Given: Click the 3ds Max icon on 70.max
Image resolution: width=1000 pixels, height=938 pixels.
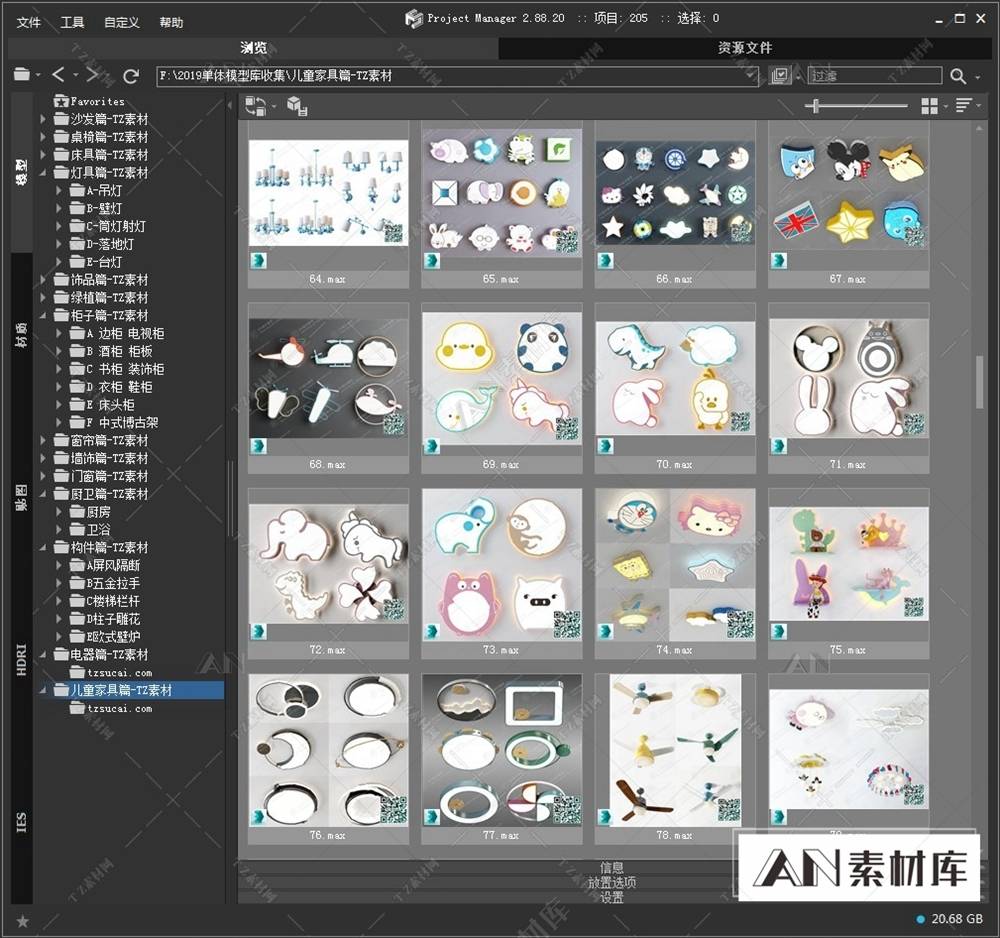Looking at the screenshot, I should (605, 446).
